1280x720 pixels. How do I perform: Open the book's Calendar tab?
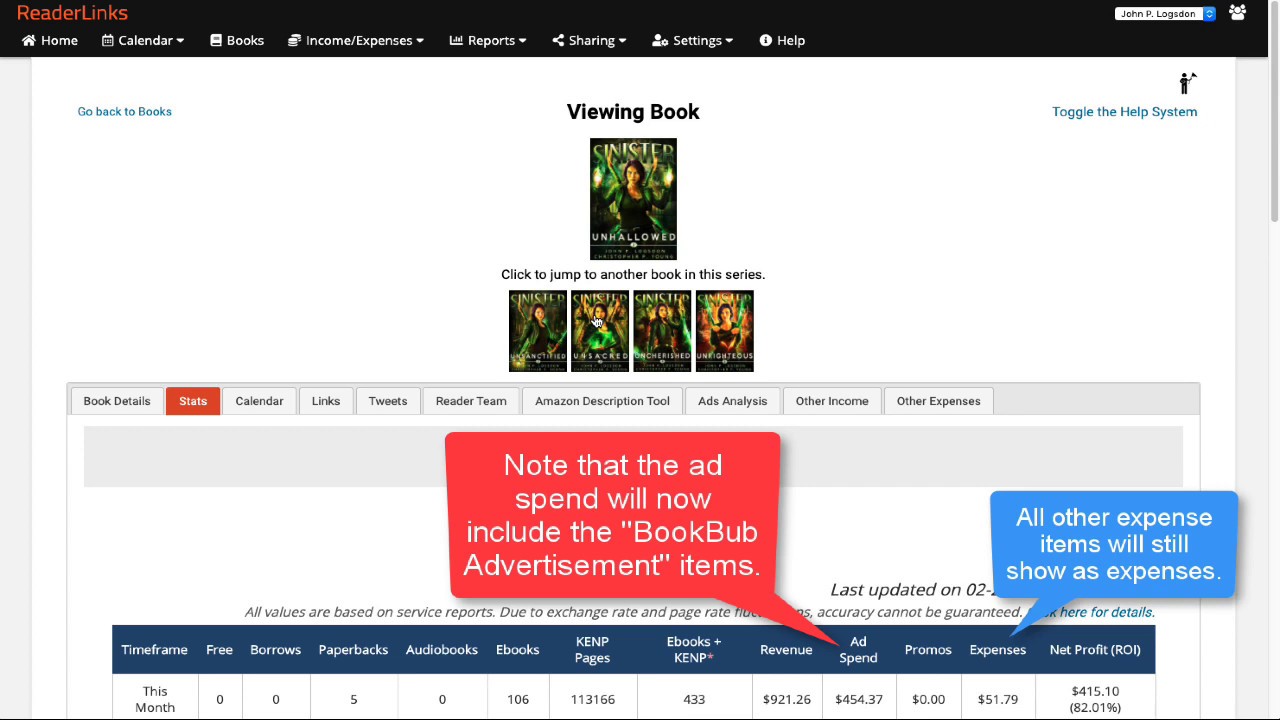click(x=259, y=401)
